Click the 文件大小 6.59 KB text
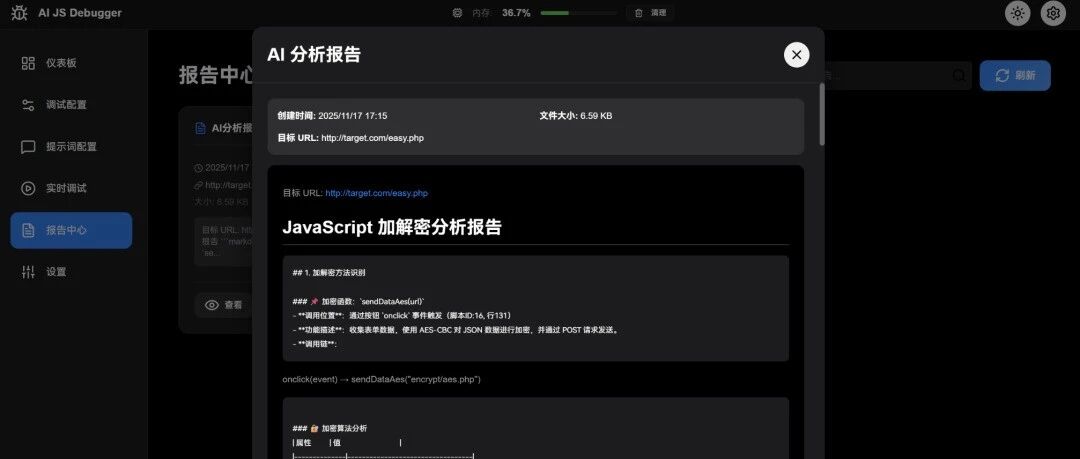Viewport: 1080px width, 459px height. click(576, 116)
